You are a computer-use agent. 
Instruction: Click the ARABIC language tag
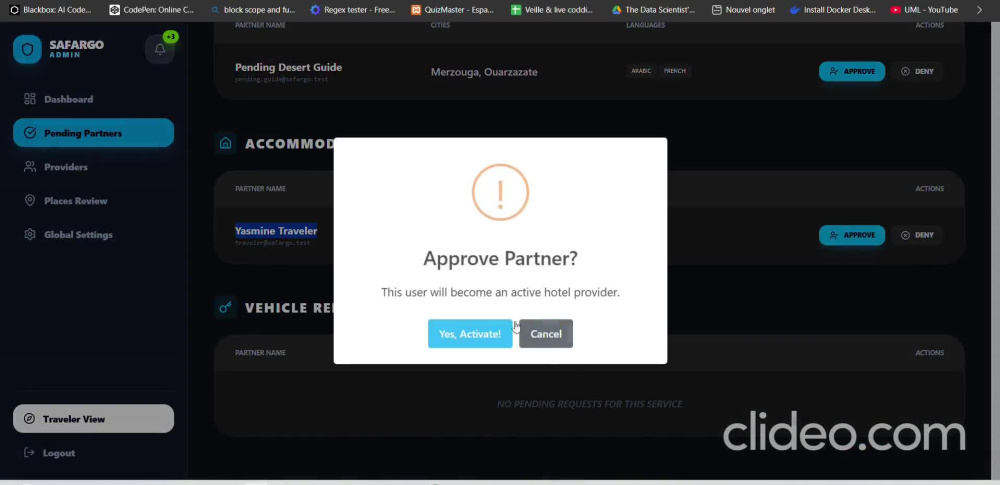pyautogui.click(x=642, y=71)
